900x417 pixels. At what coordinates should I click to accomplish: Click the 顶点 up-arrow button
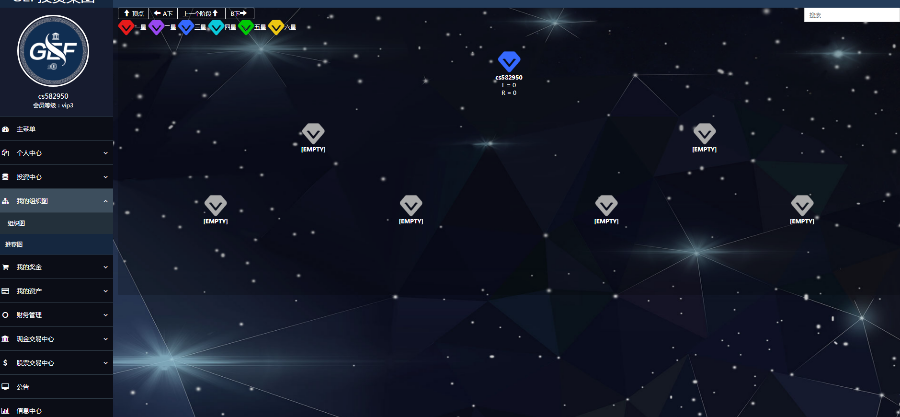point(133,13)
